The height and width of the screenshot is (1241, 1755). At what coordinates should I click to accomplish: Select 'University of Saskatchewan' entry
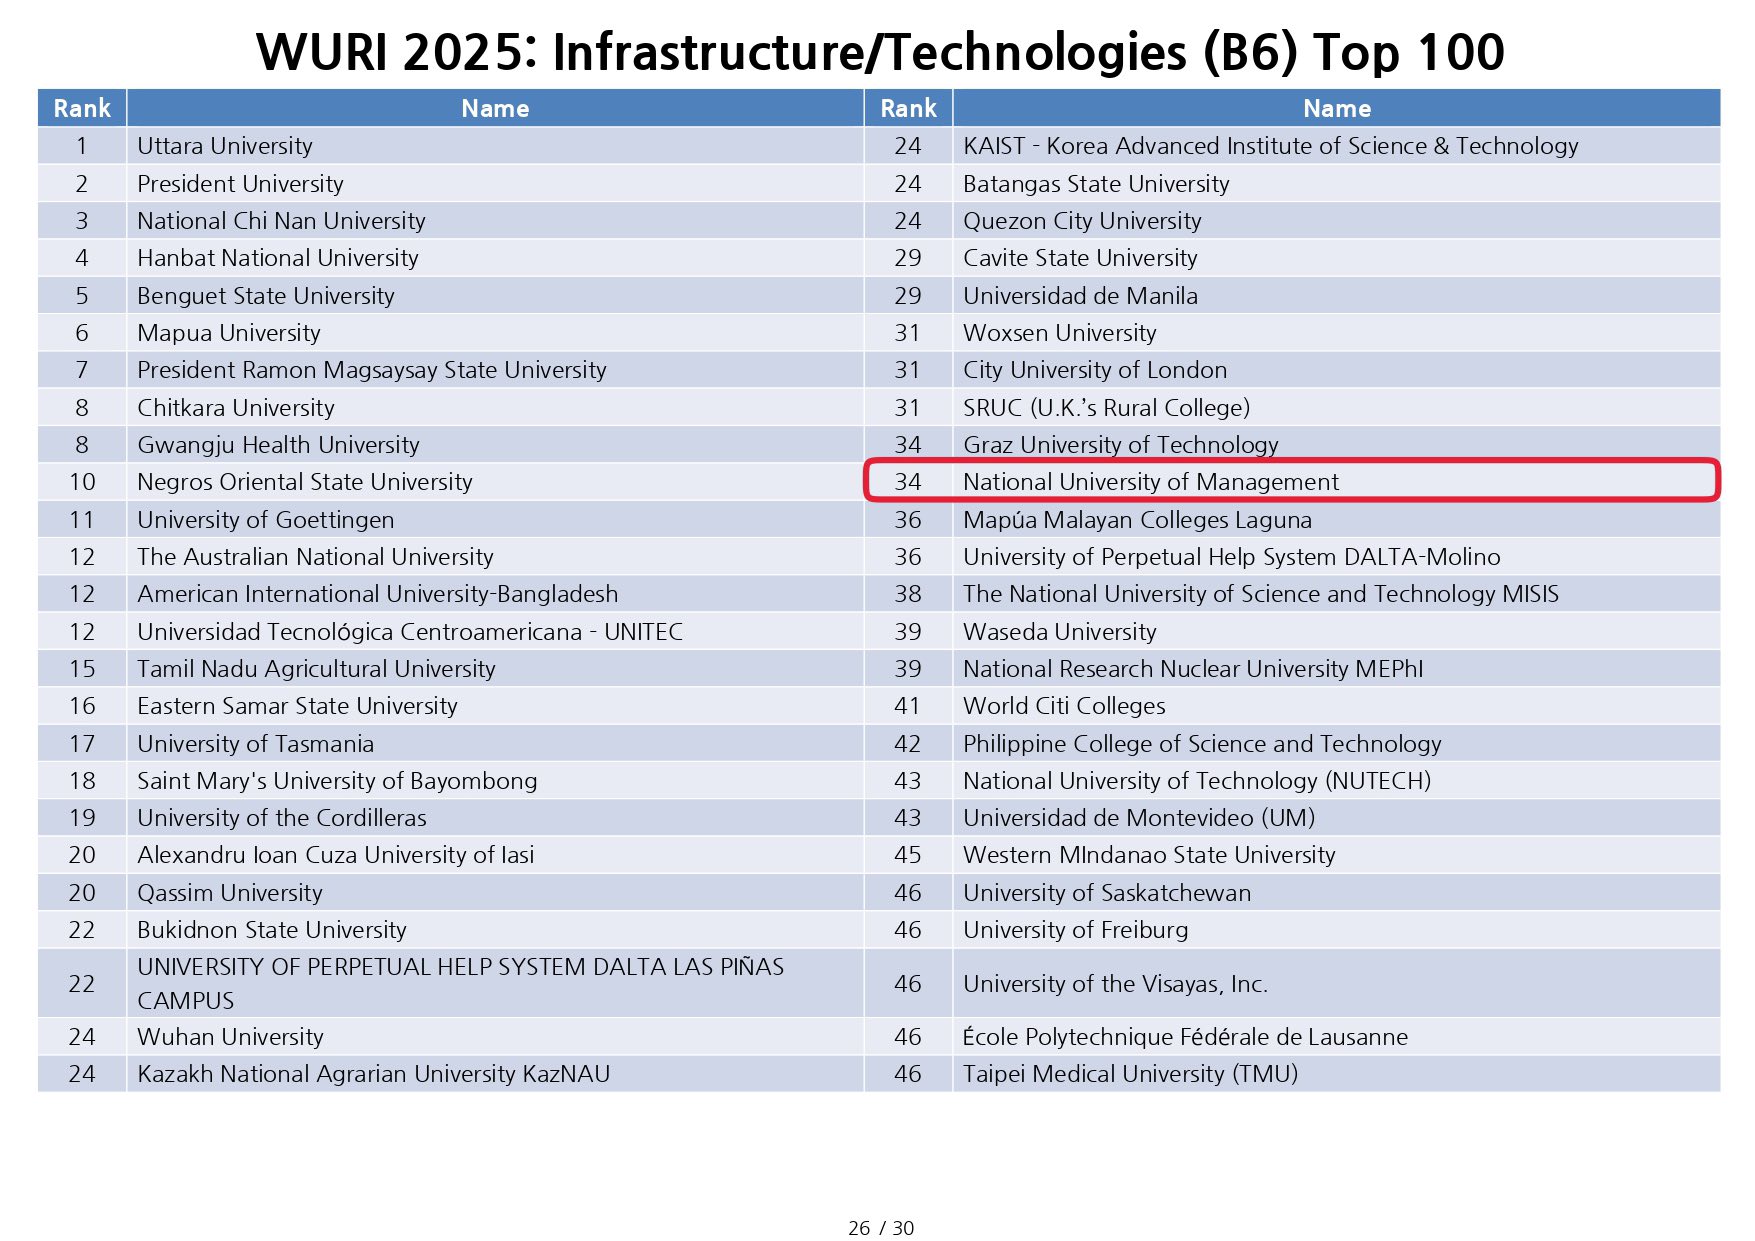pyautogui.click(x=1107, y=893)
